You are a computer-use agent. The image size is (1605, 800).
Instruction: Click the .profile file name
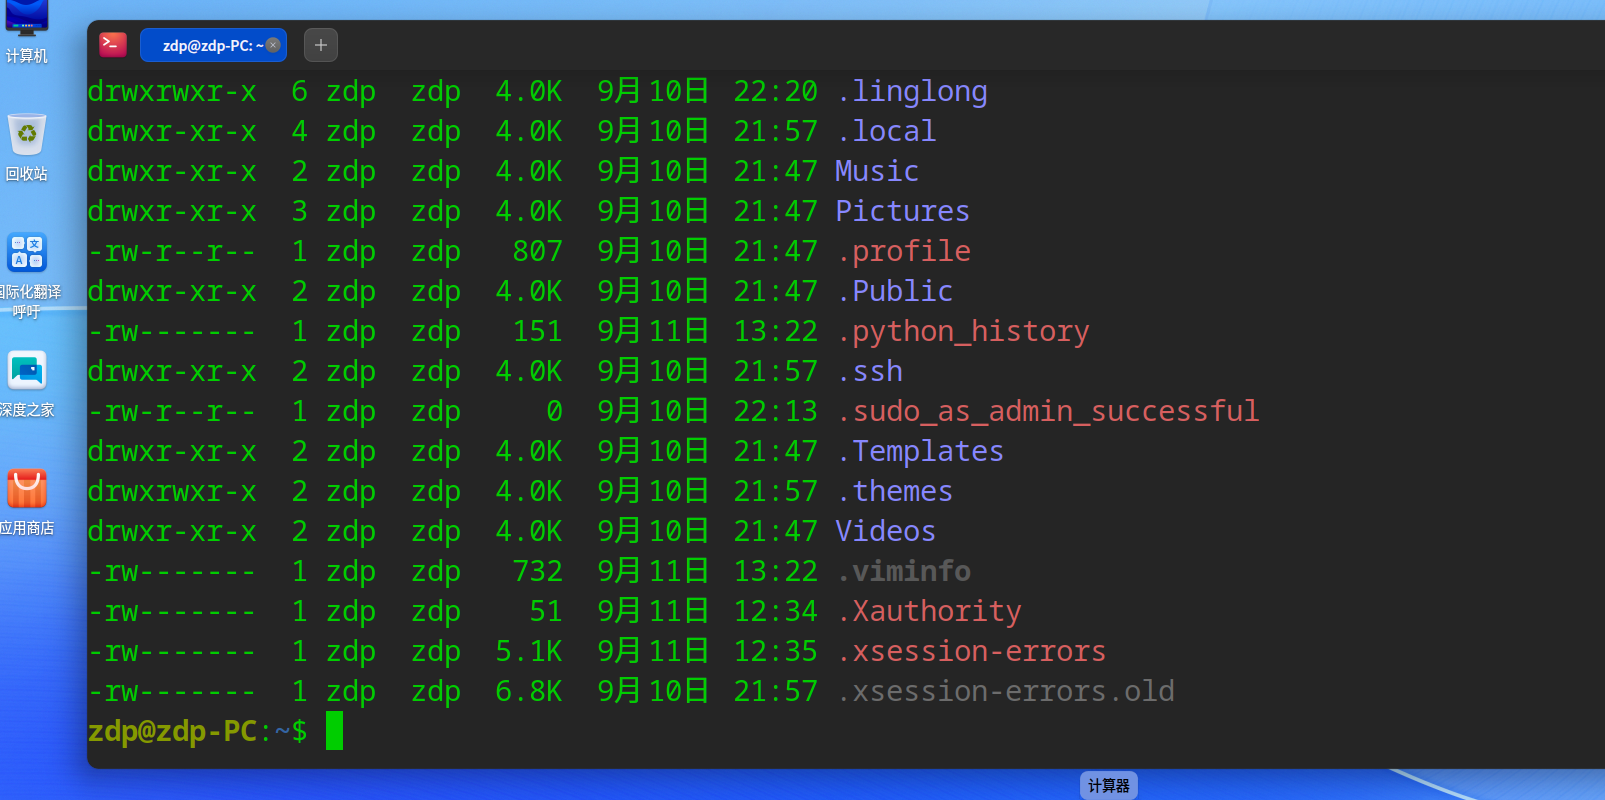pos(904,252)
